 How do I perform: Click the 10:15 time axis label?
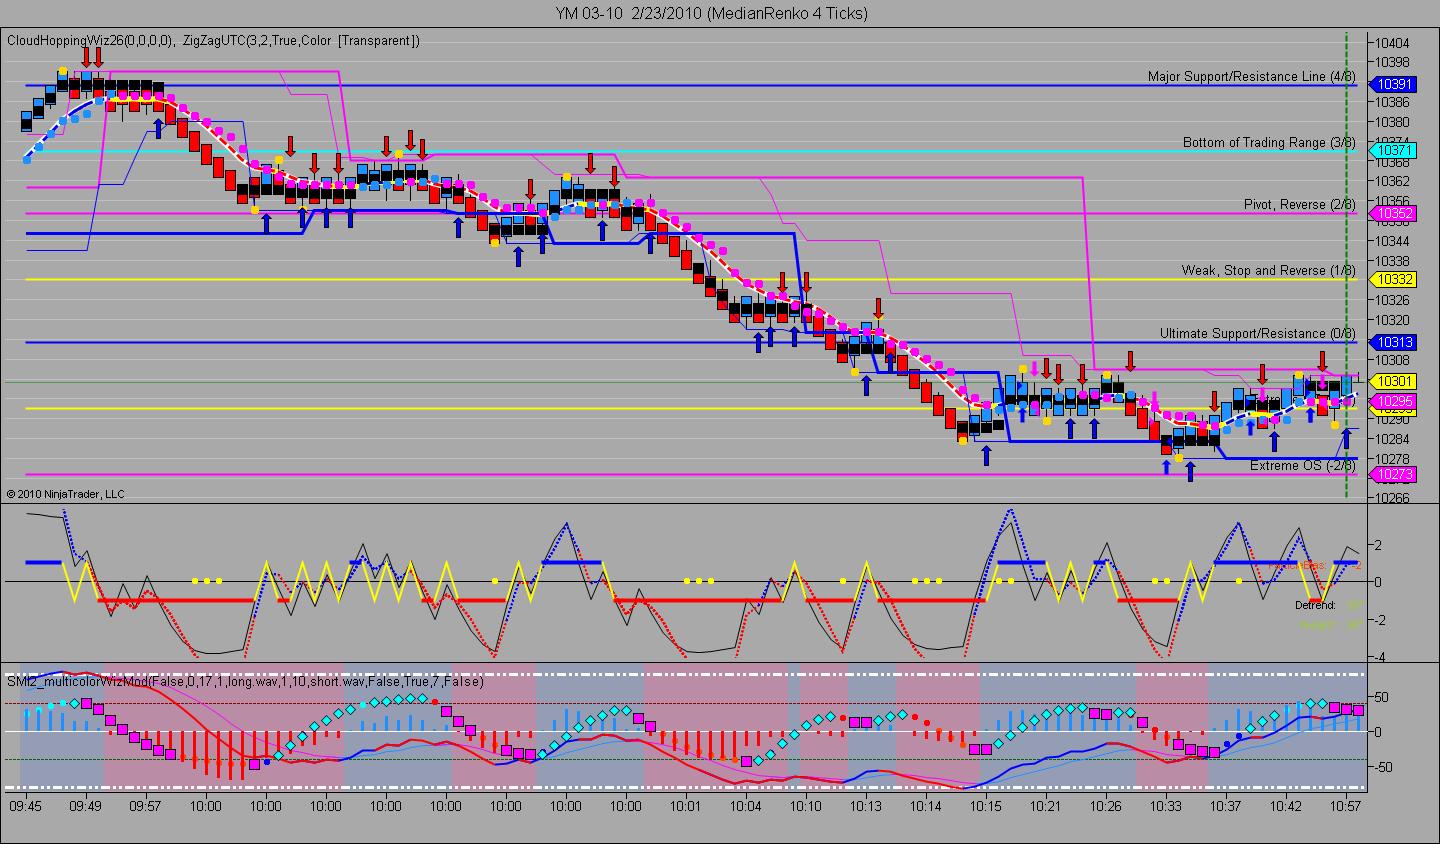(x=985, y=804)
